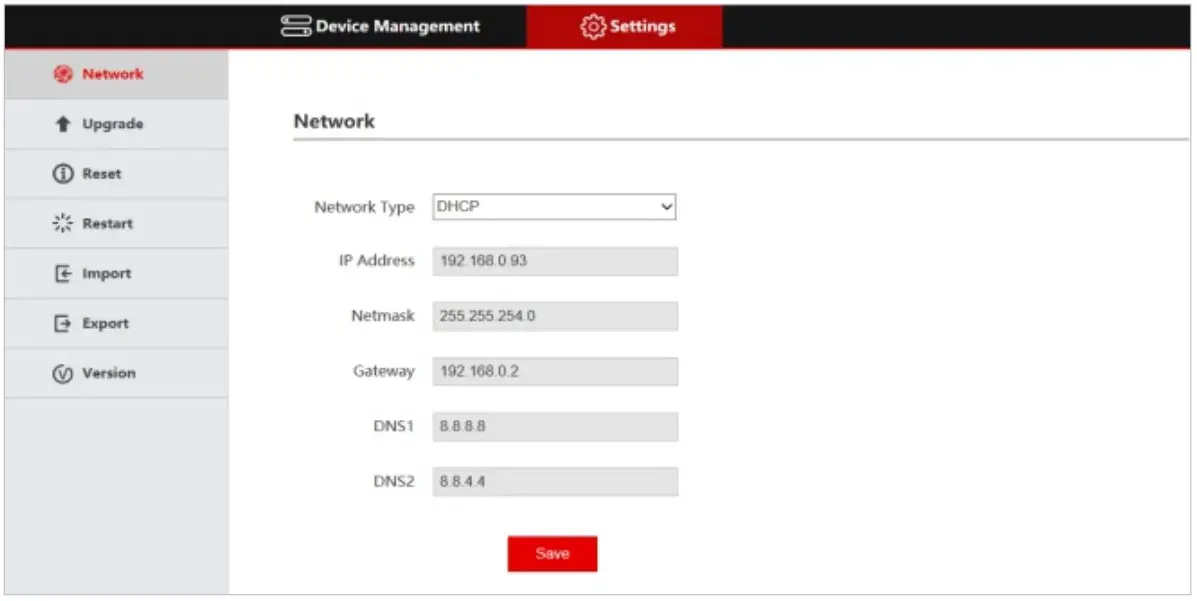1197x601 pixels.
Task: Click the Gateway address field
Action: tap(554, 371)
